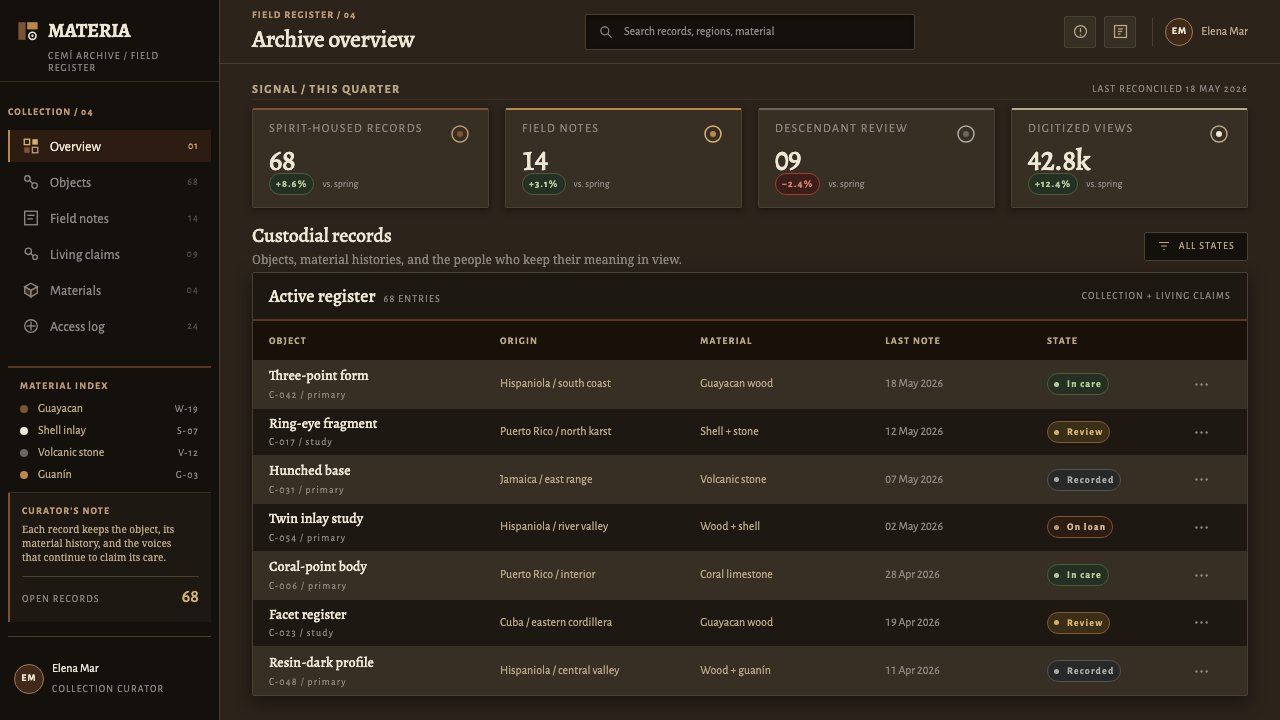Open the Three-point form record

319,376
